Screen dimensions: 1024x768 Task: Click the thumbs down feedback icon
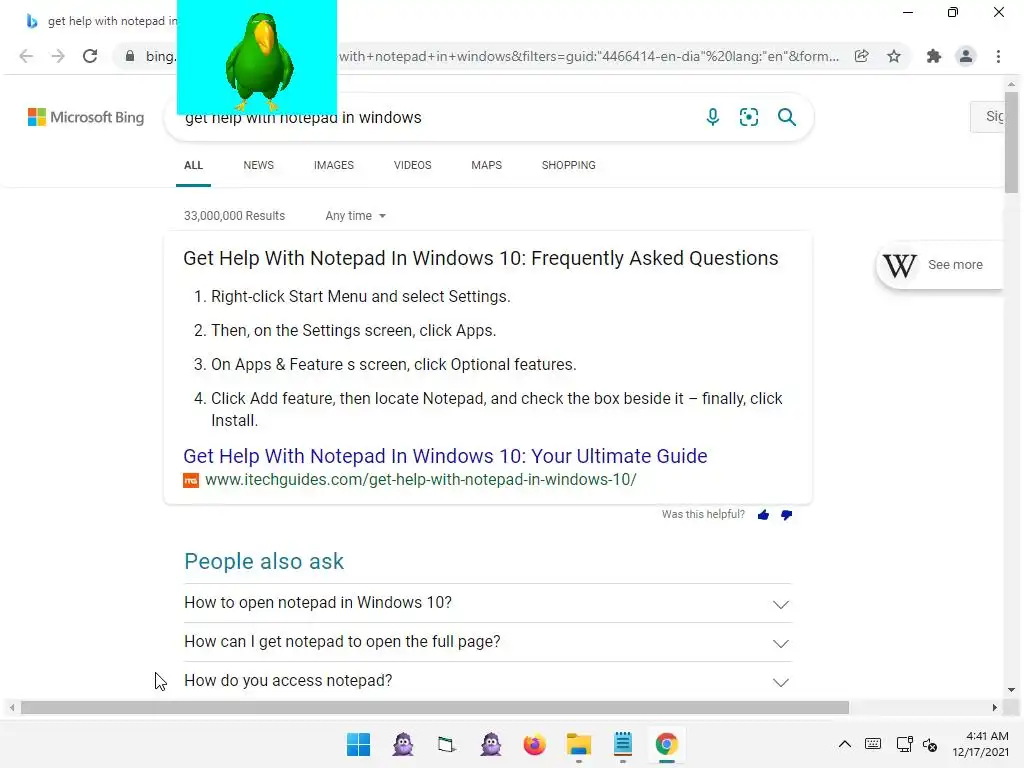click(786, 515)
